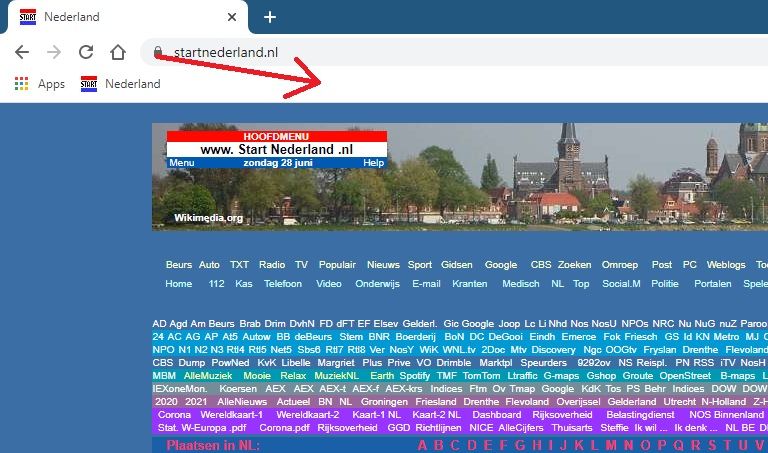Screen dimensions: 768x453
Task: Open the Zoeken menu item
Action: [575, 265]
